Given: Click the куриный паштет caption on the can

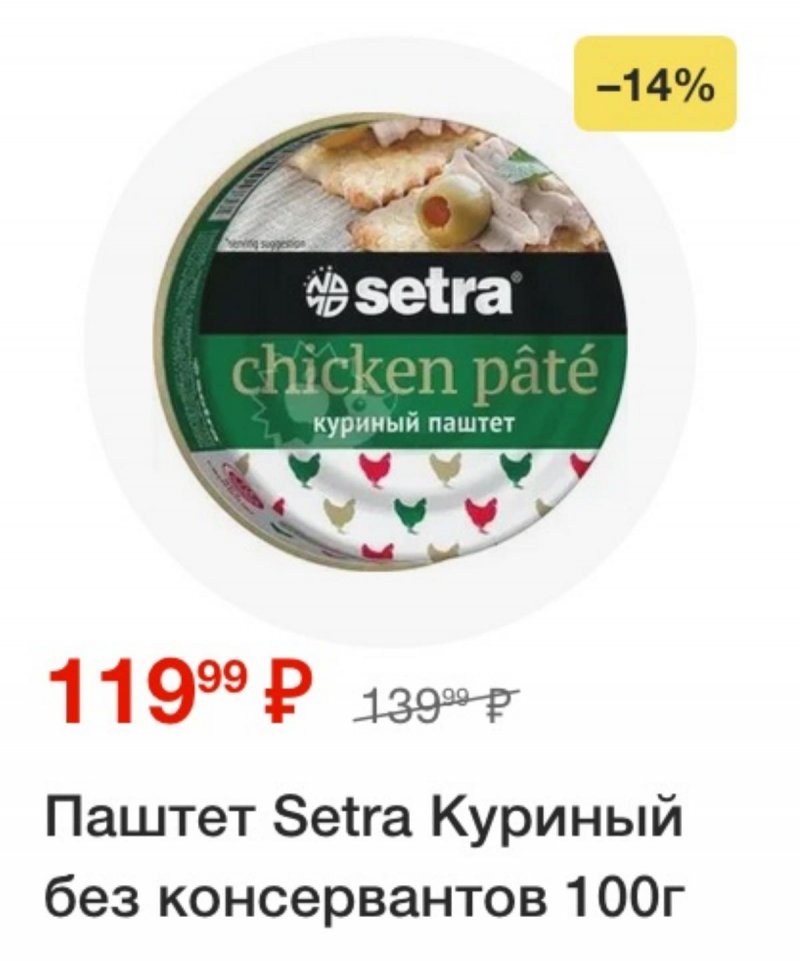Looking at the screenshot, I should point(414,424).
